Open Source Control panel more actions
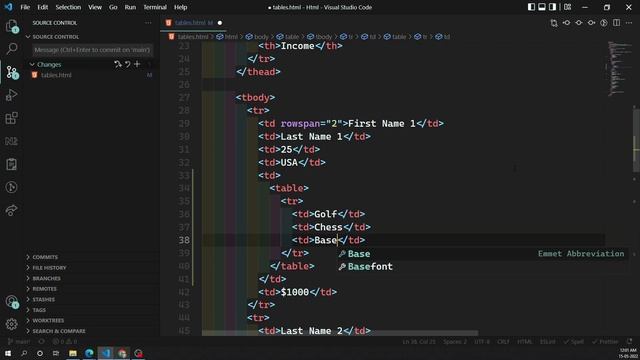This screenshot has width=640, height=360. (148, 23)
